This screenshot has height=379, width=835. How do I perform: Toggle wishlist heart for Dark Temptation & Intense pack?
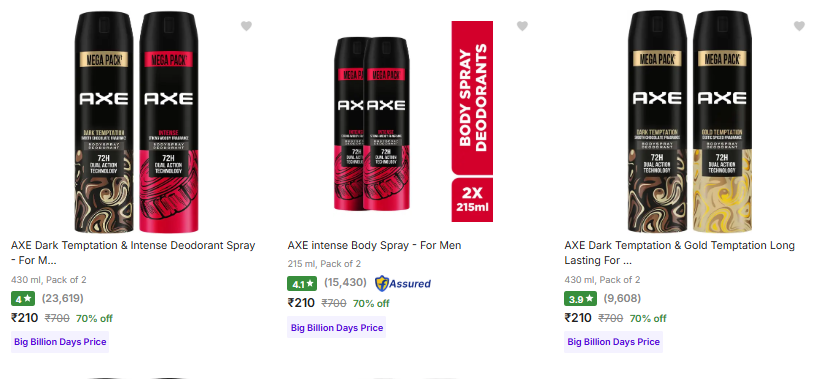(x=246, y=26)
